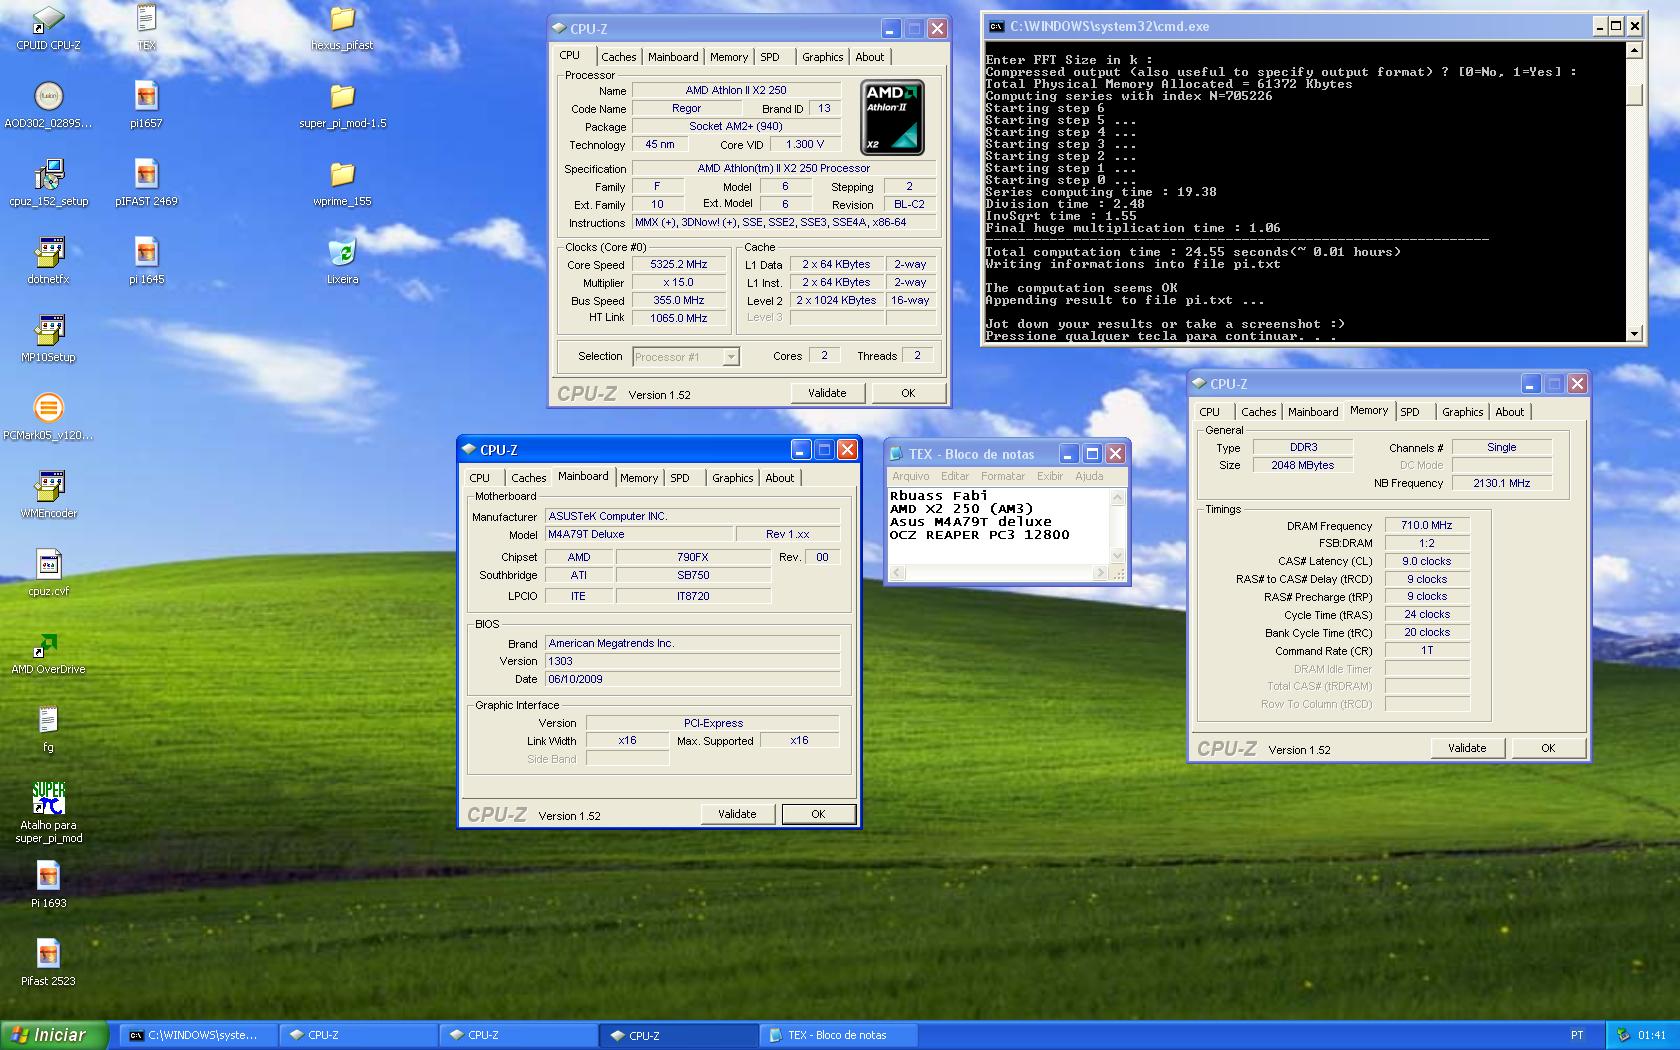
Task: Click the AMD Athlon II X2 logo
Action: click(892, 117)
